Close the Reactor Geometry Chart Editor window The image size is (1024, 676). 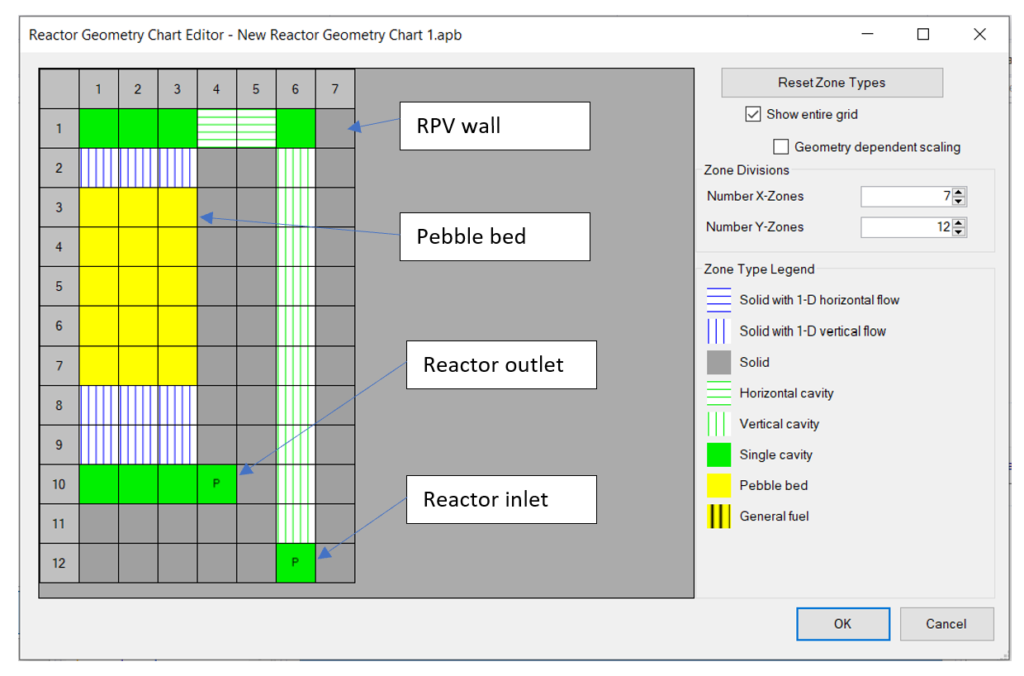coord(980,34)
